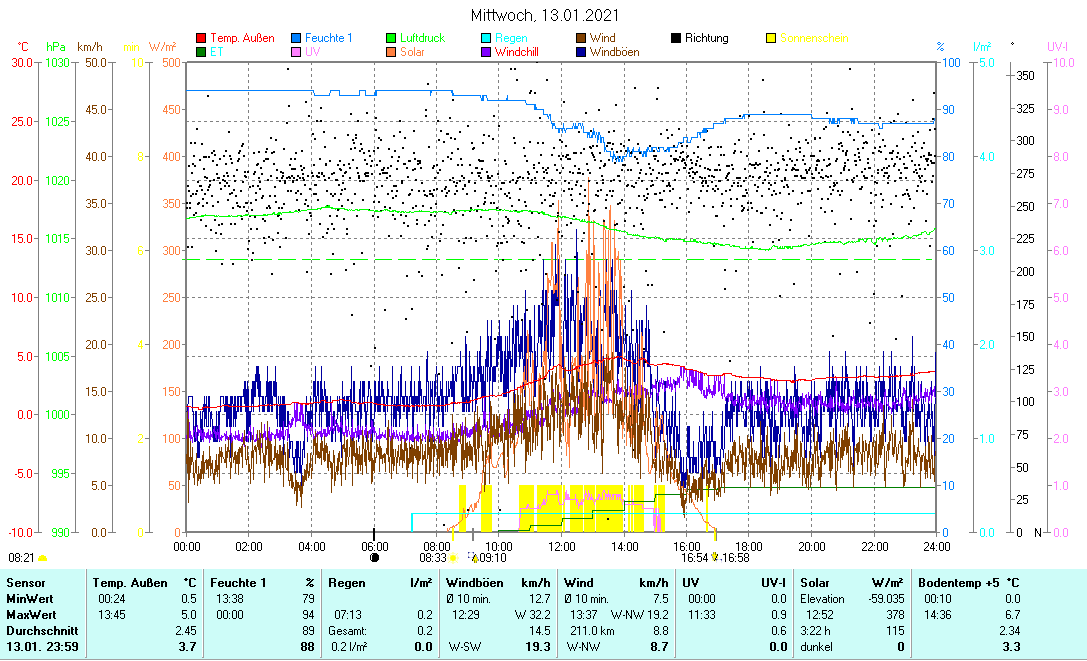1087x661 pixels.
Task: Click the green Luftdruck legend square
Action: pyautogui.click(x=391, y=38)
